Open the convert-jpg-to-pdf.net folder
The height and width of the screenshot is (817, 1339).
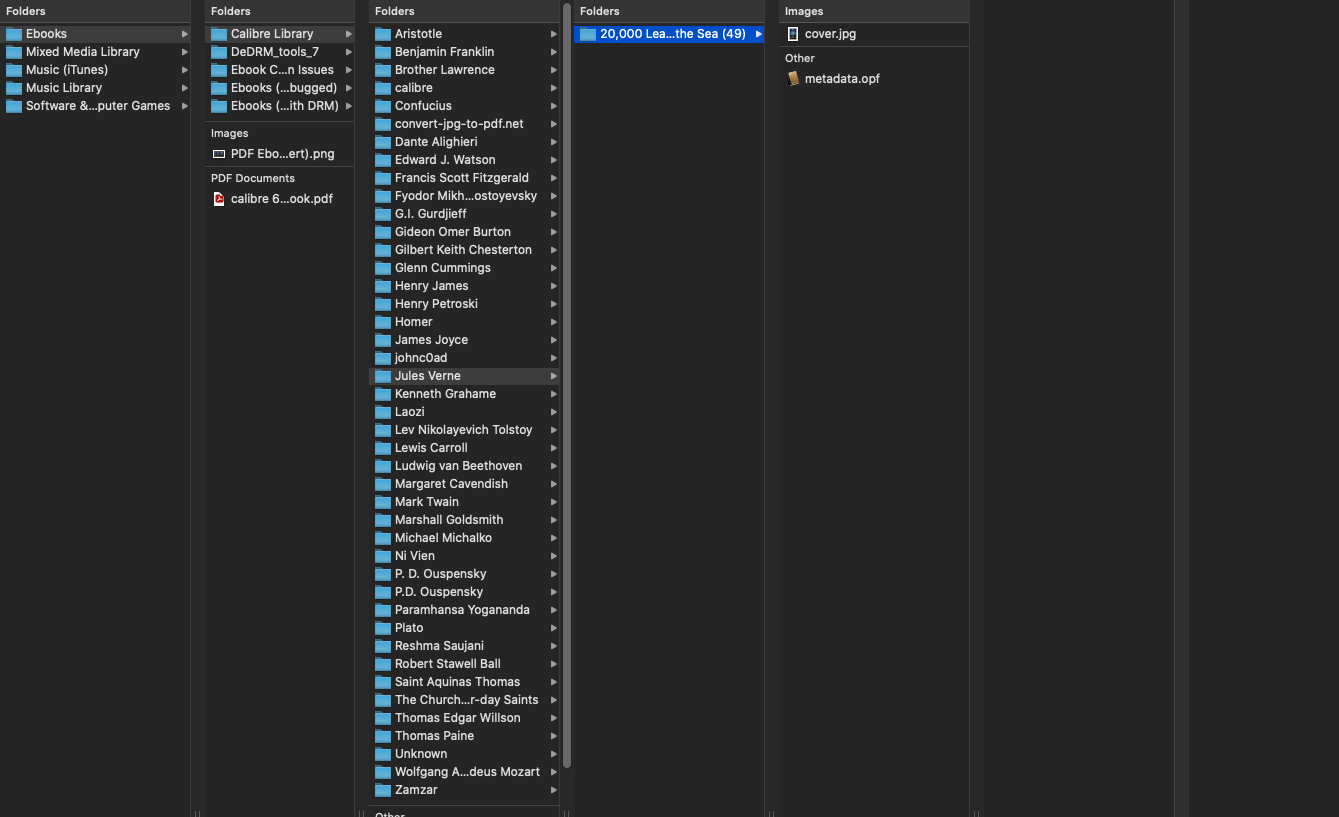464,124
